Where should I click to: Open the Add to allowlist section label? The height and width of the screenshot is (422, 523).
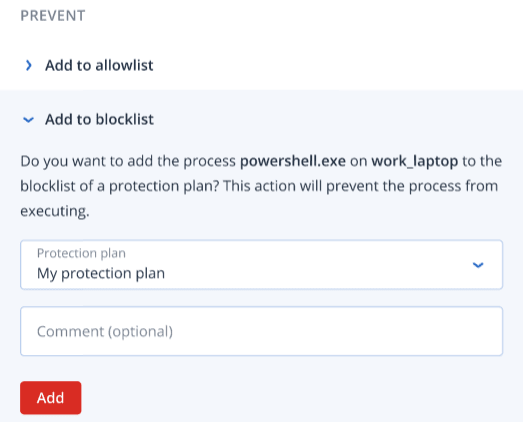pyautogui.click(x=99, y=65)
